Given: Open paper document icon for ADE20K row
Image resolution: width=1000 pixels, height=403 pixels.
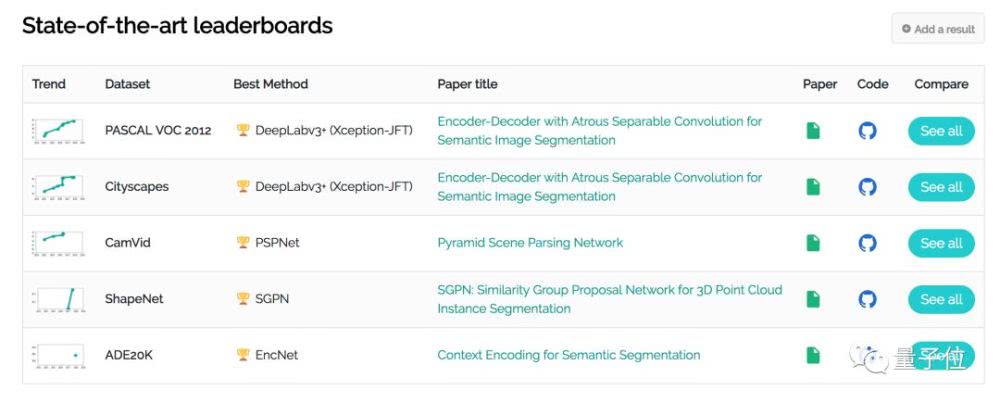Looking at the screenshot, I should pyautogui.click(x=813, y=355).
